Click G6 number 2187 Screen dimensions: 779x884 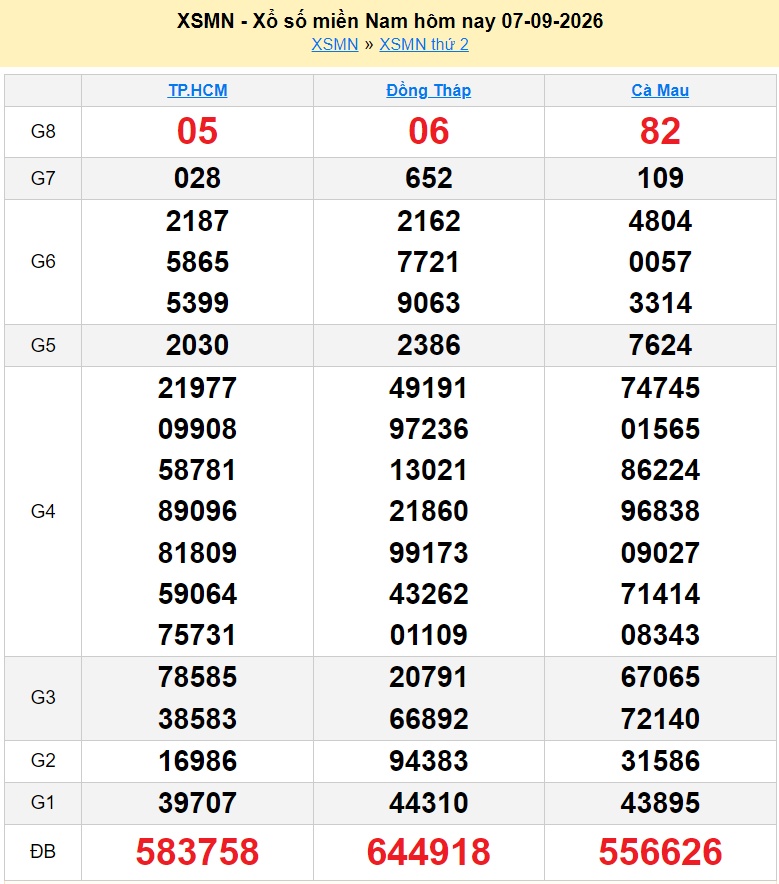(197, 221)
